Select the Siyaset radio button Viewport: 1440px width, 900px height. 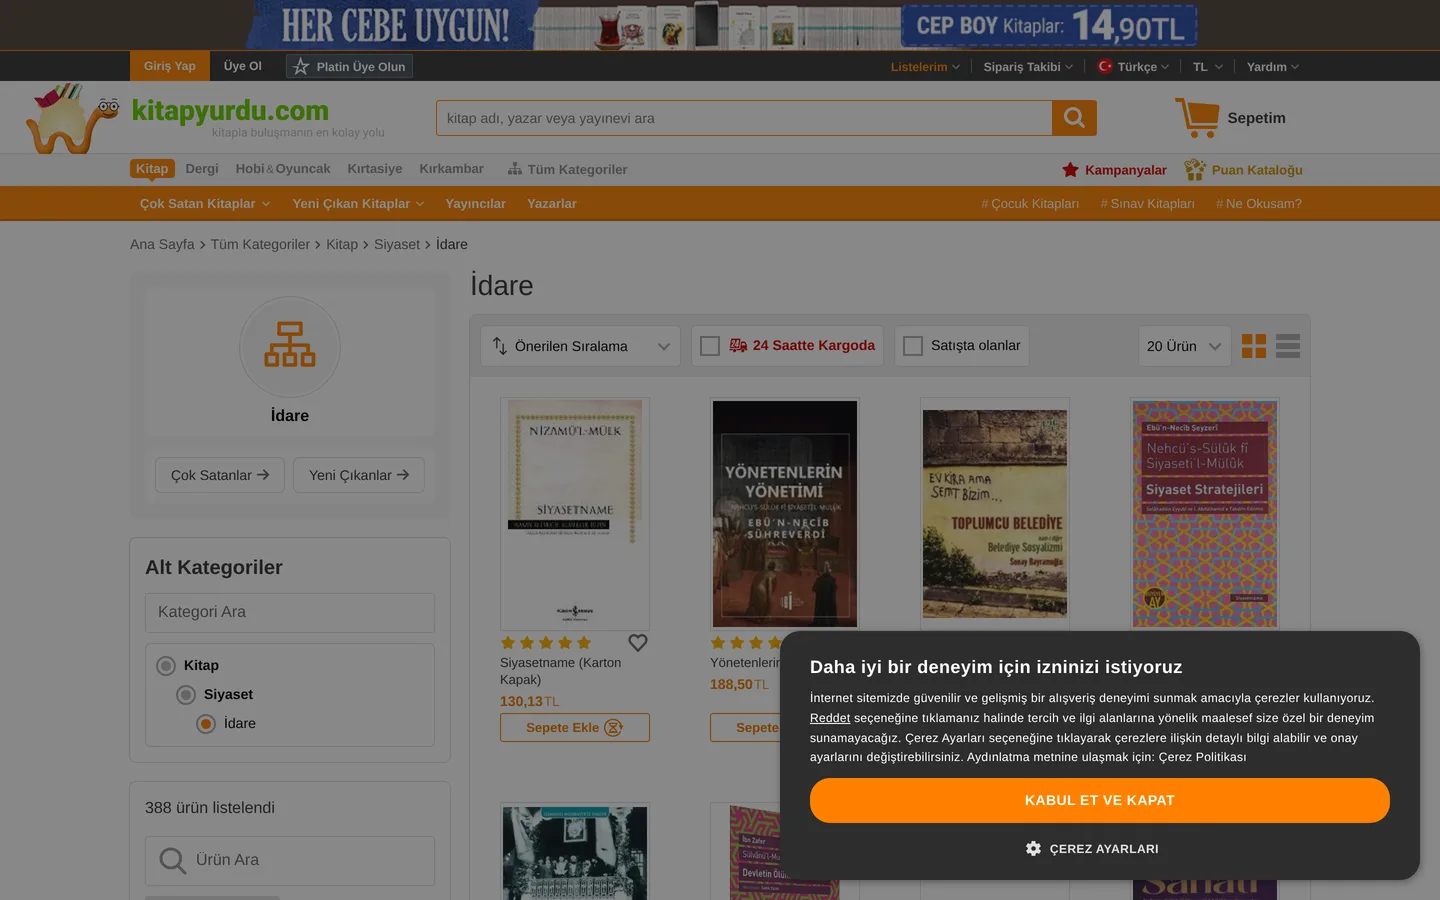[x=186, y=695]
